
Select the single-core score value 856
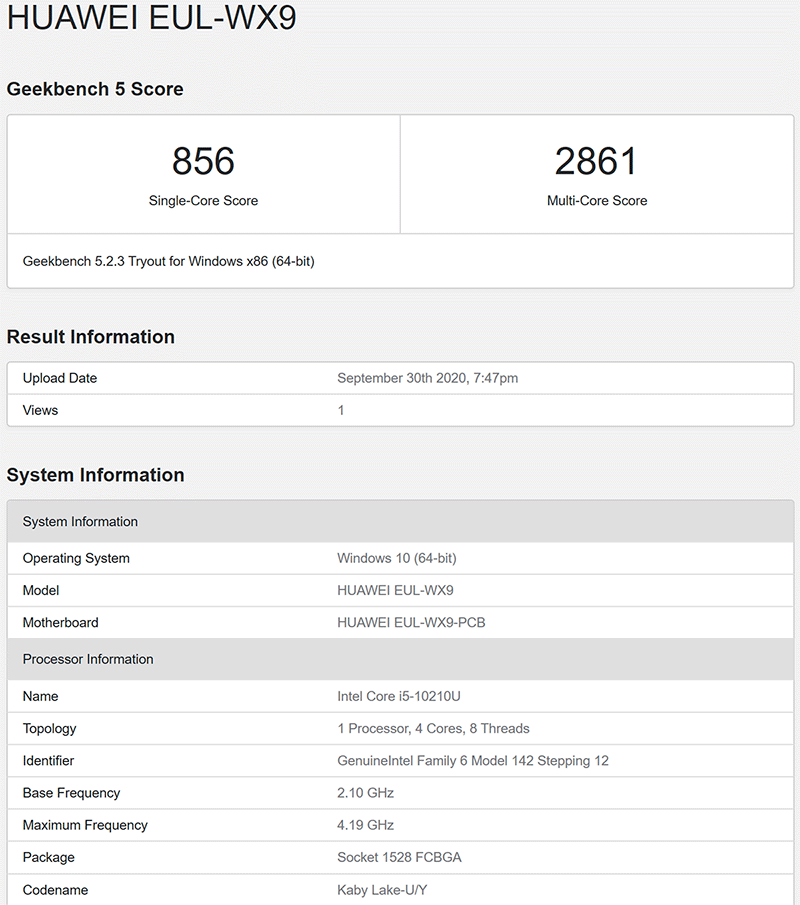203,160
